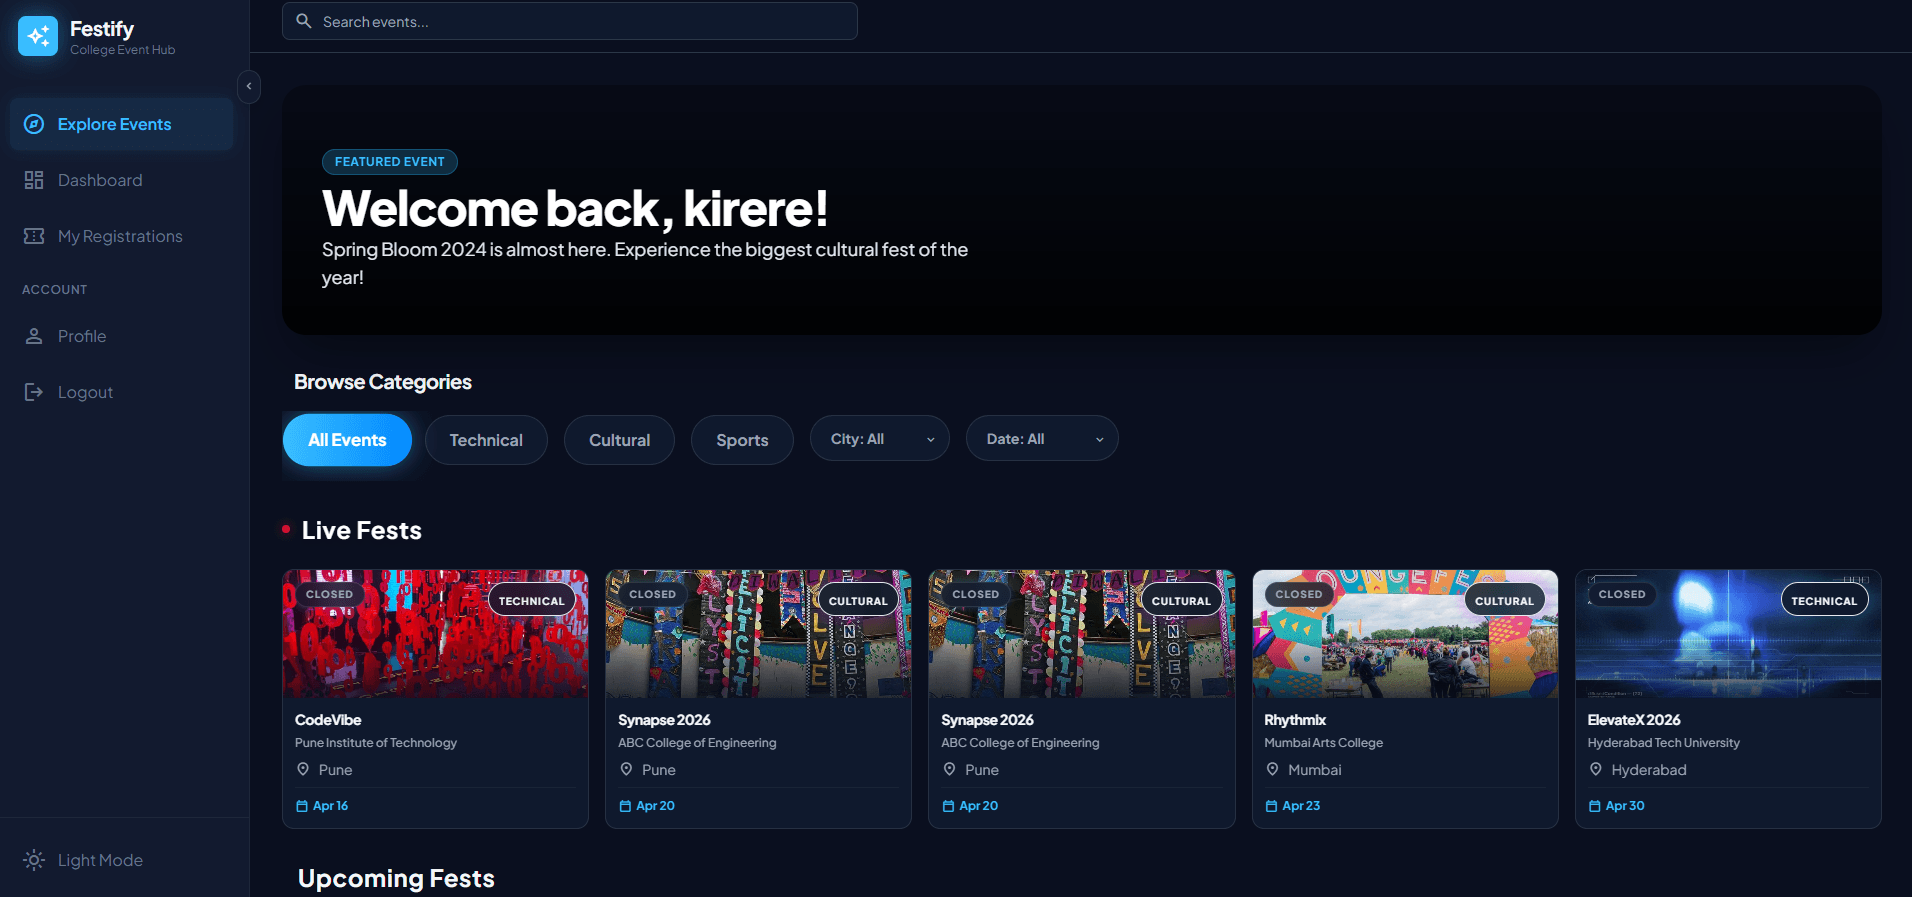The width and height of the screenshot is (1912, 897).
Task: Open the City: All dropdown
Action: click(880, 439)
